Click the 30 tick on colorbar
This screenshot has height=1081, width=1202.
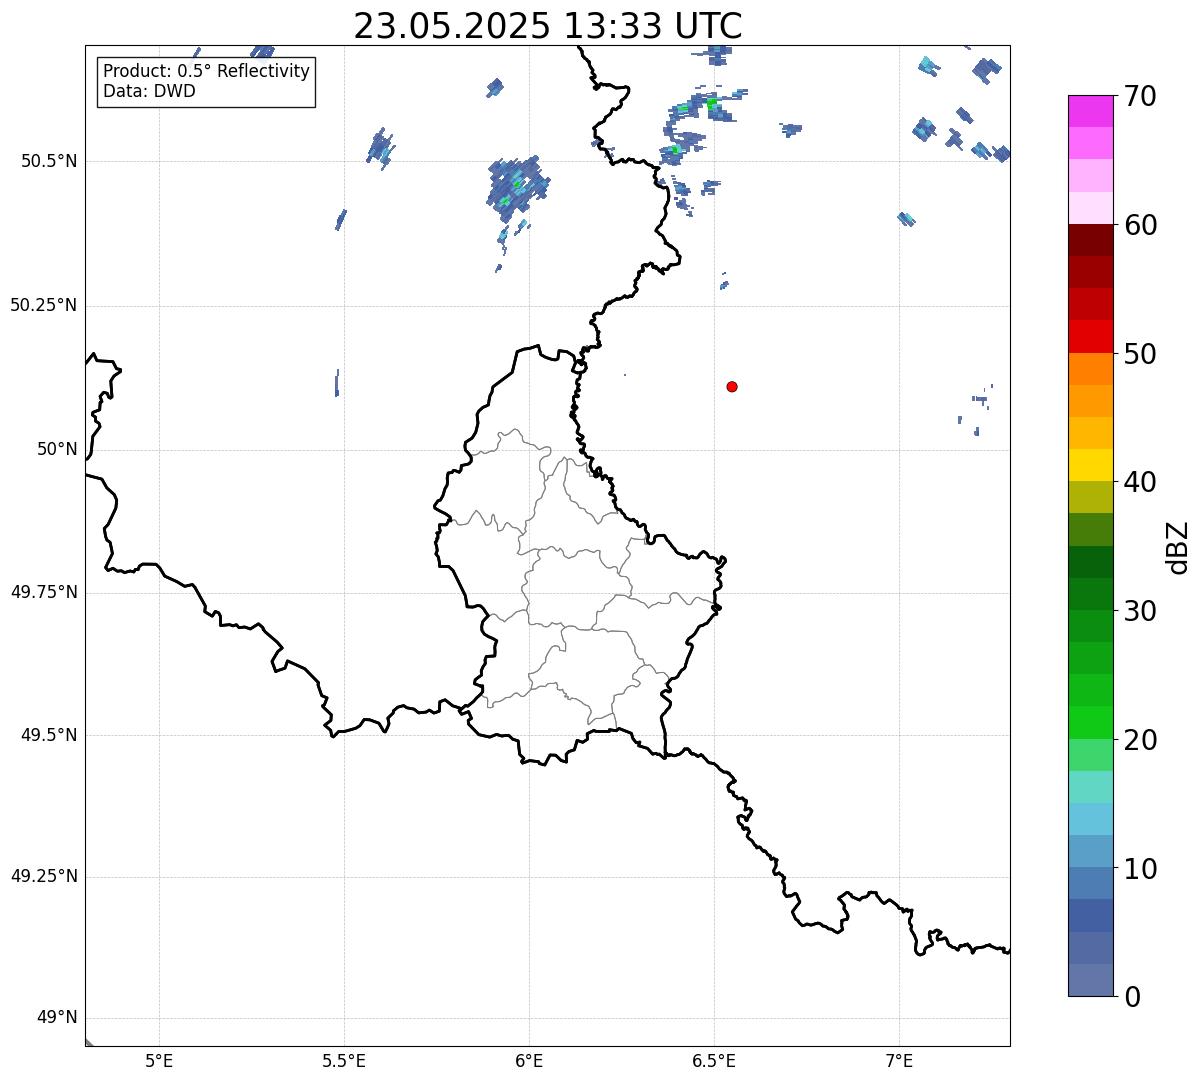coord(1140,611)
